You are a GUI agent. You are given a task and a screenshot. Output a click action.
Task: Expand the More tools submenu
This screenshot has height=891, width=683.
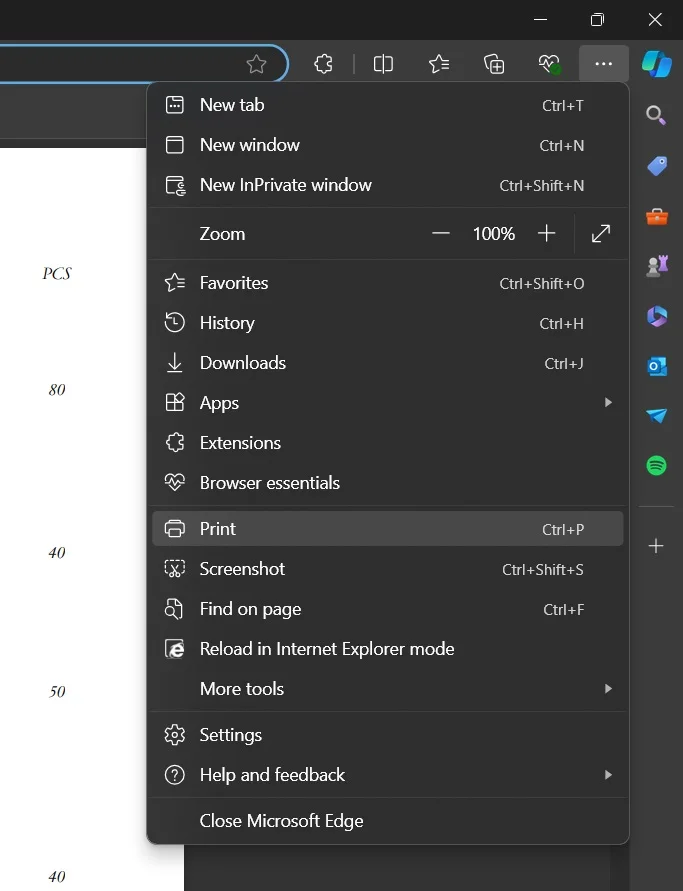pos(387,689)
